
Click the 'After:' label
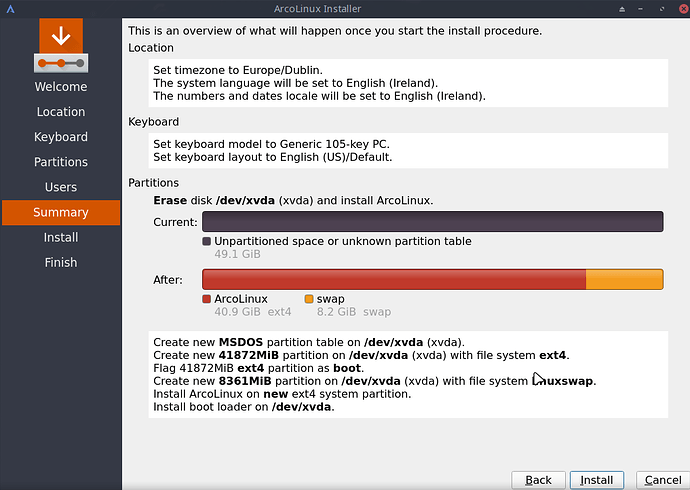click(168, 280)
